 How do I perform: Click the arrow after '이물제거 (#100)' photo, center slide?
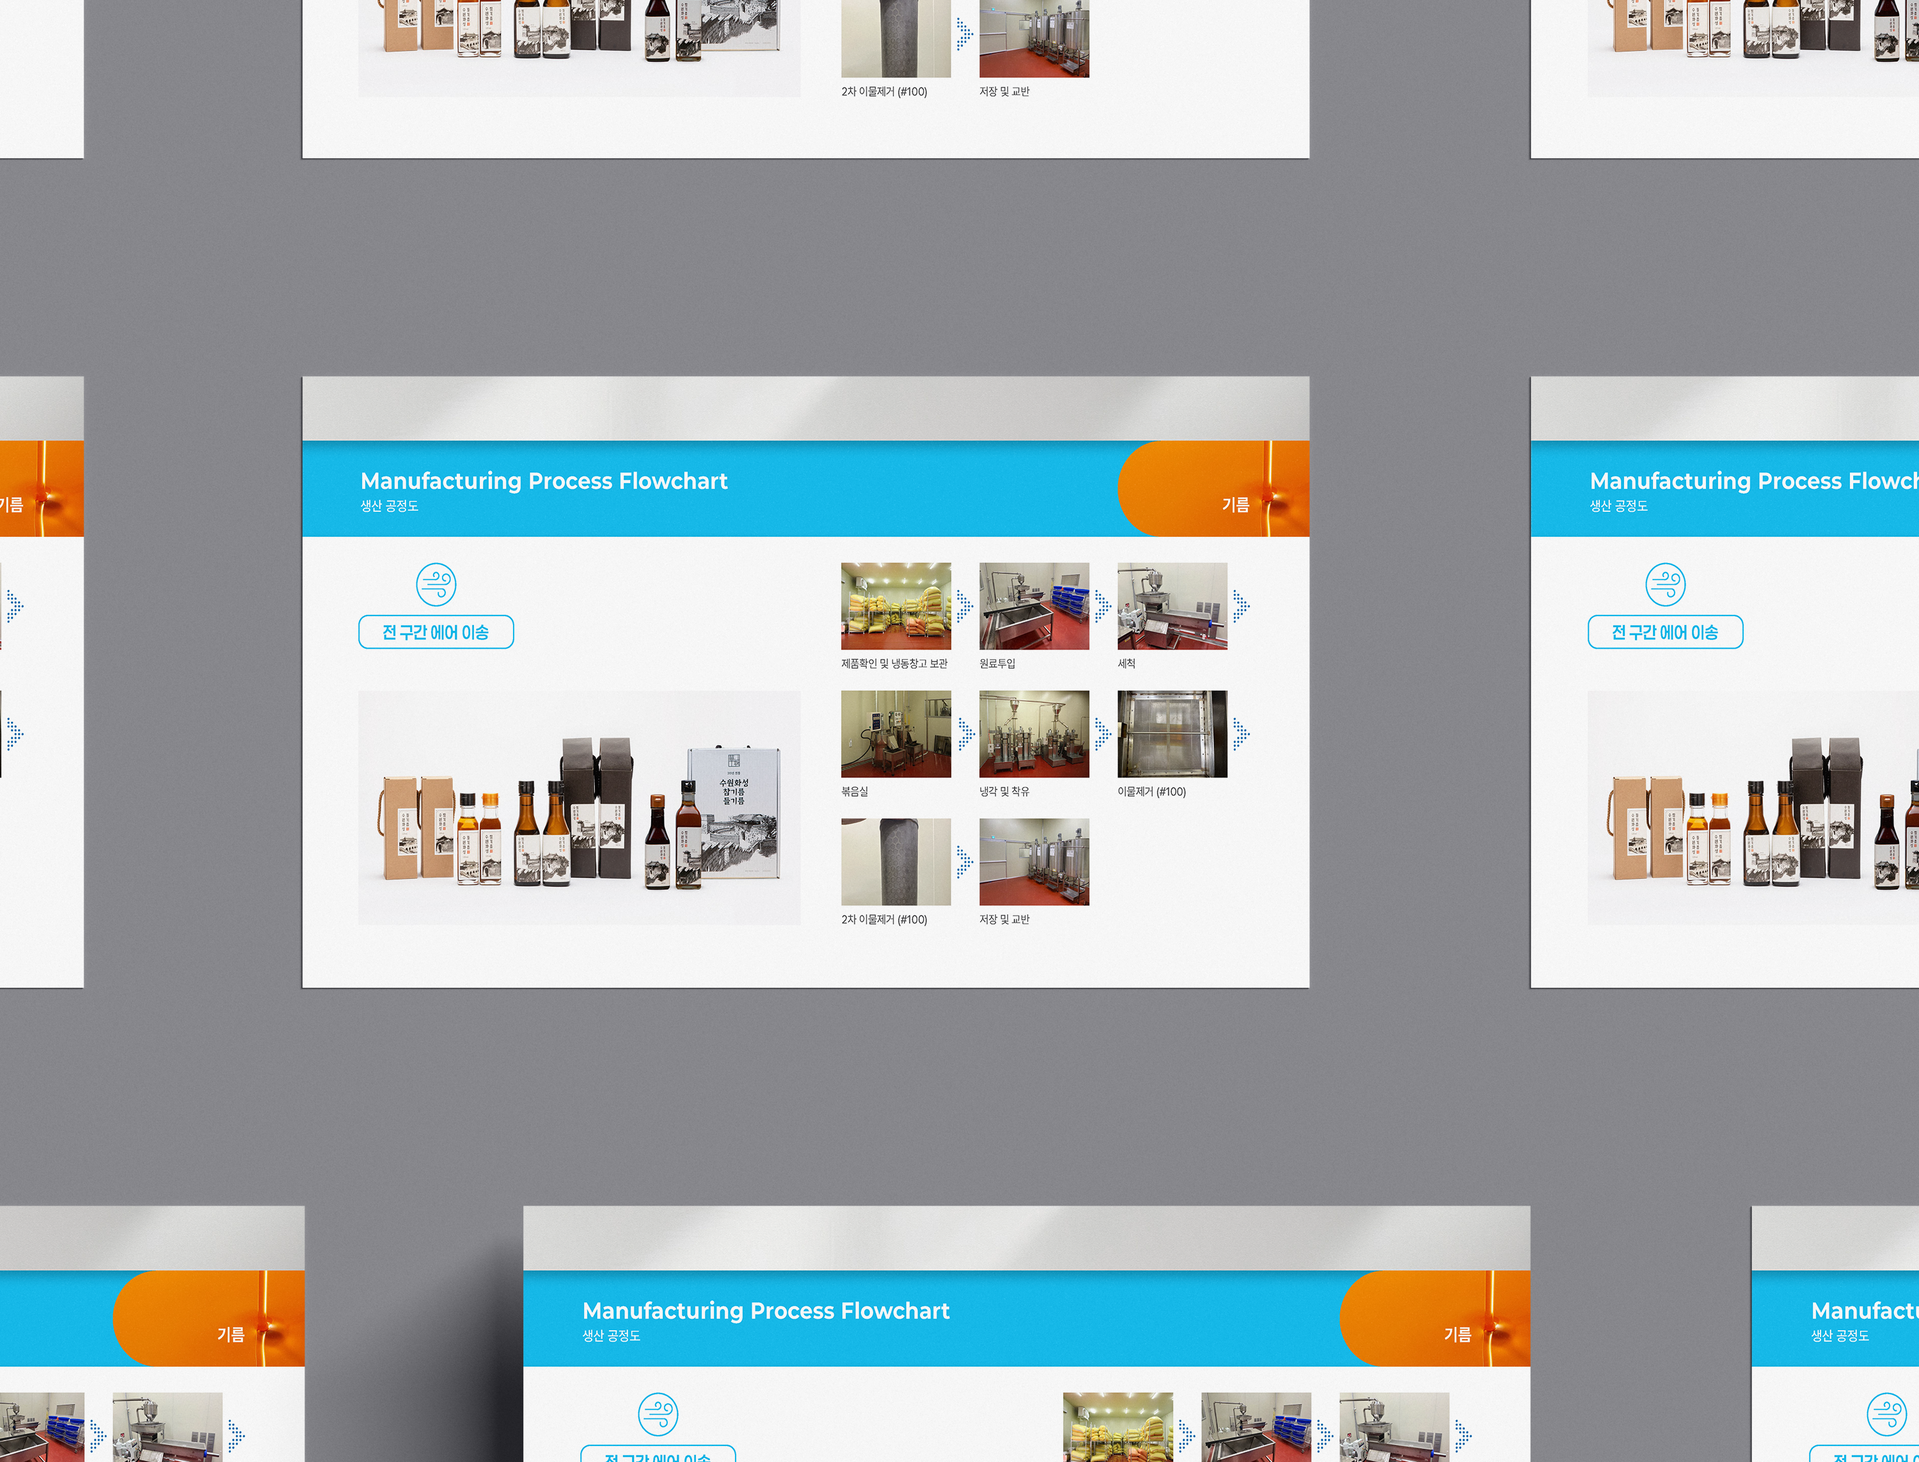coord(1241,734)
